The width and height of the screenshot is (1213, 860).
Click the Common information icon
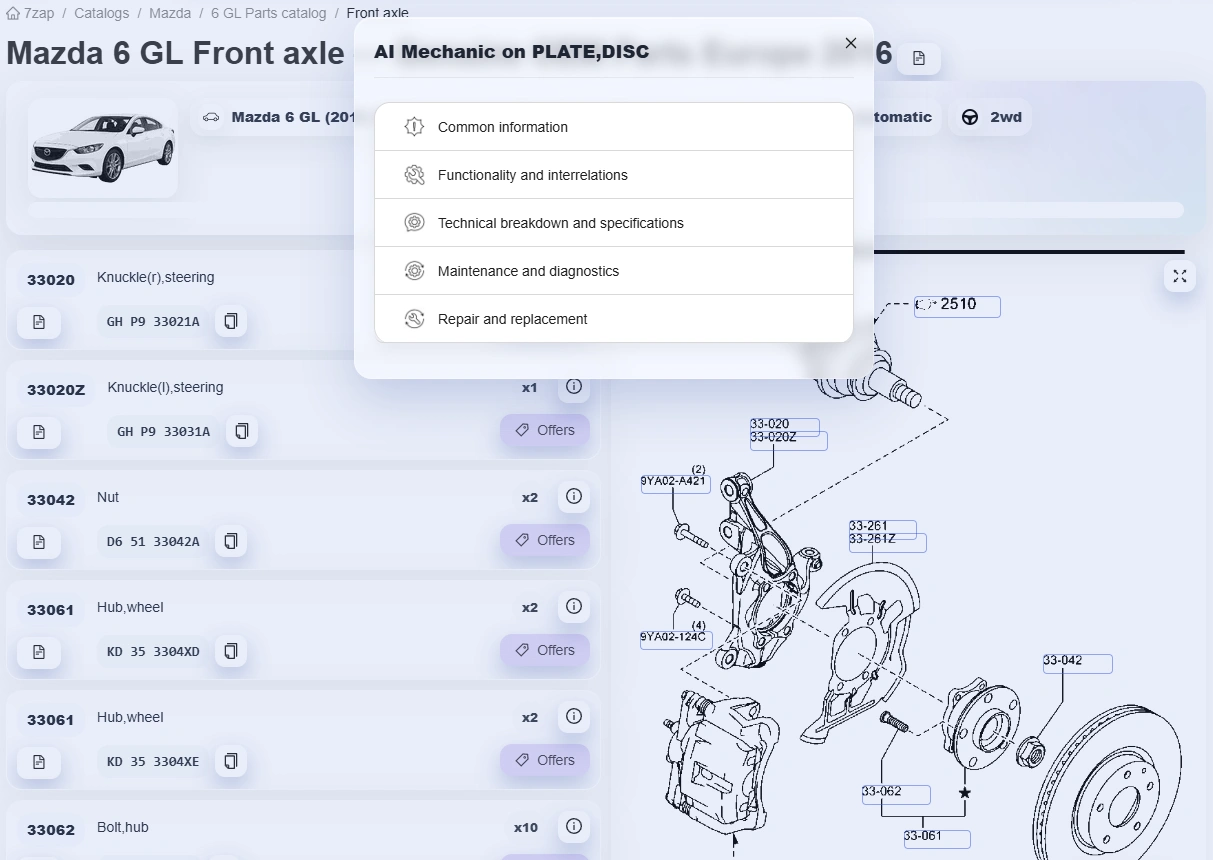tap(414, 127)
